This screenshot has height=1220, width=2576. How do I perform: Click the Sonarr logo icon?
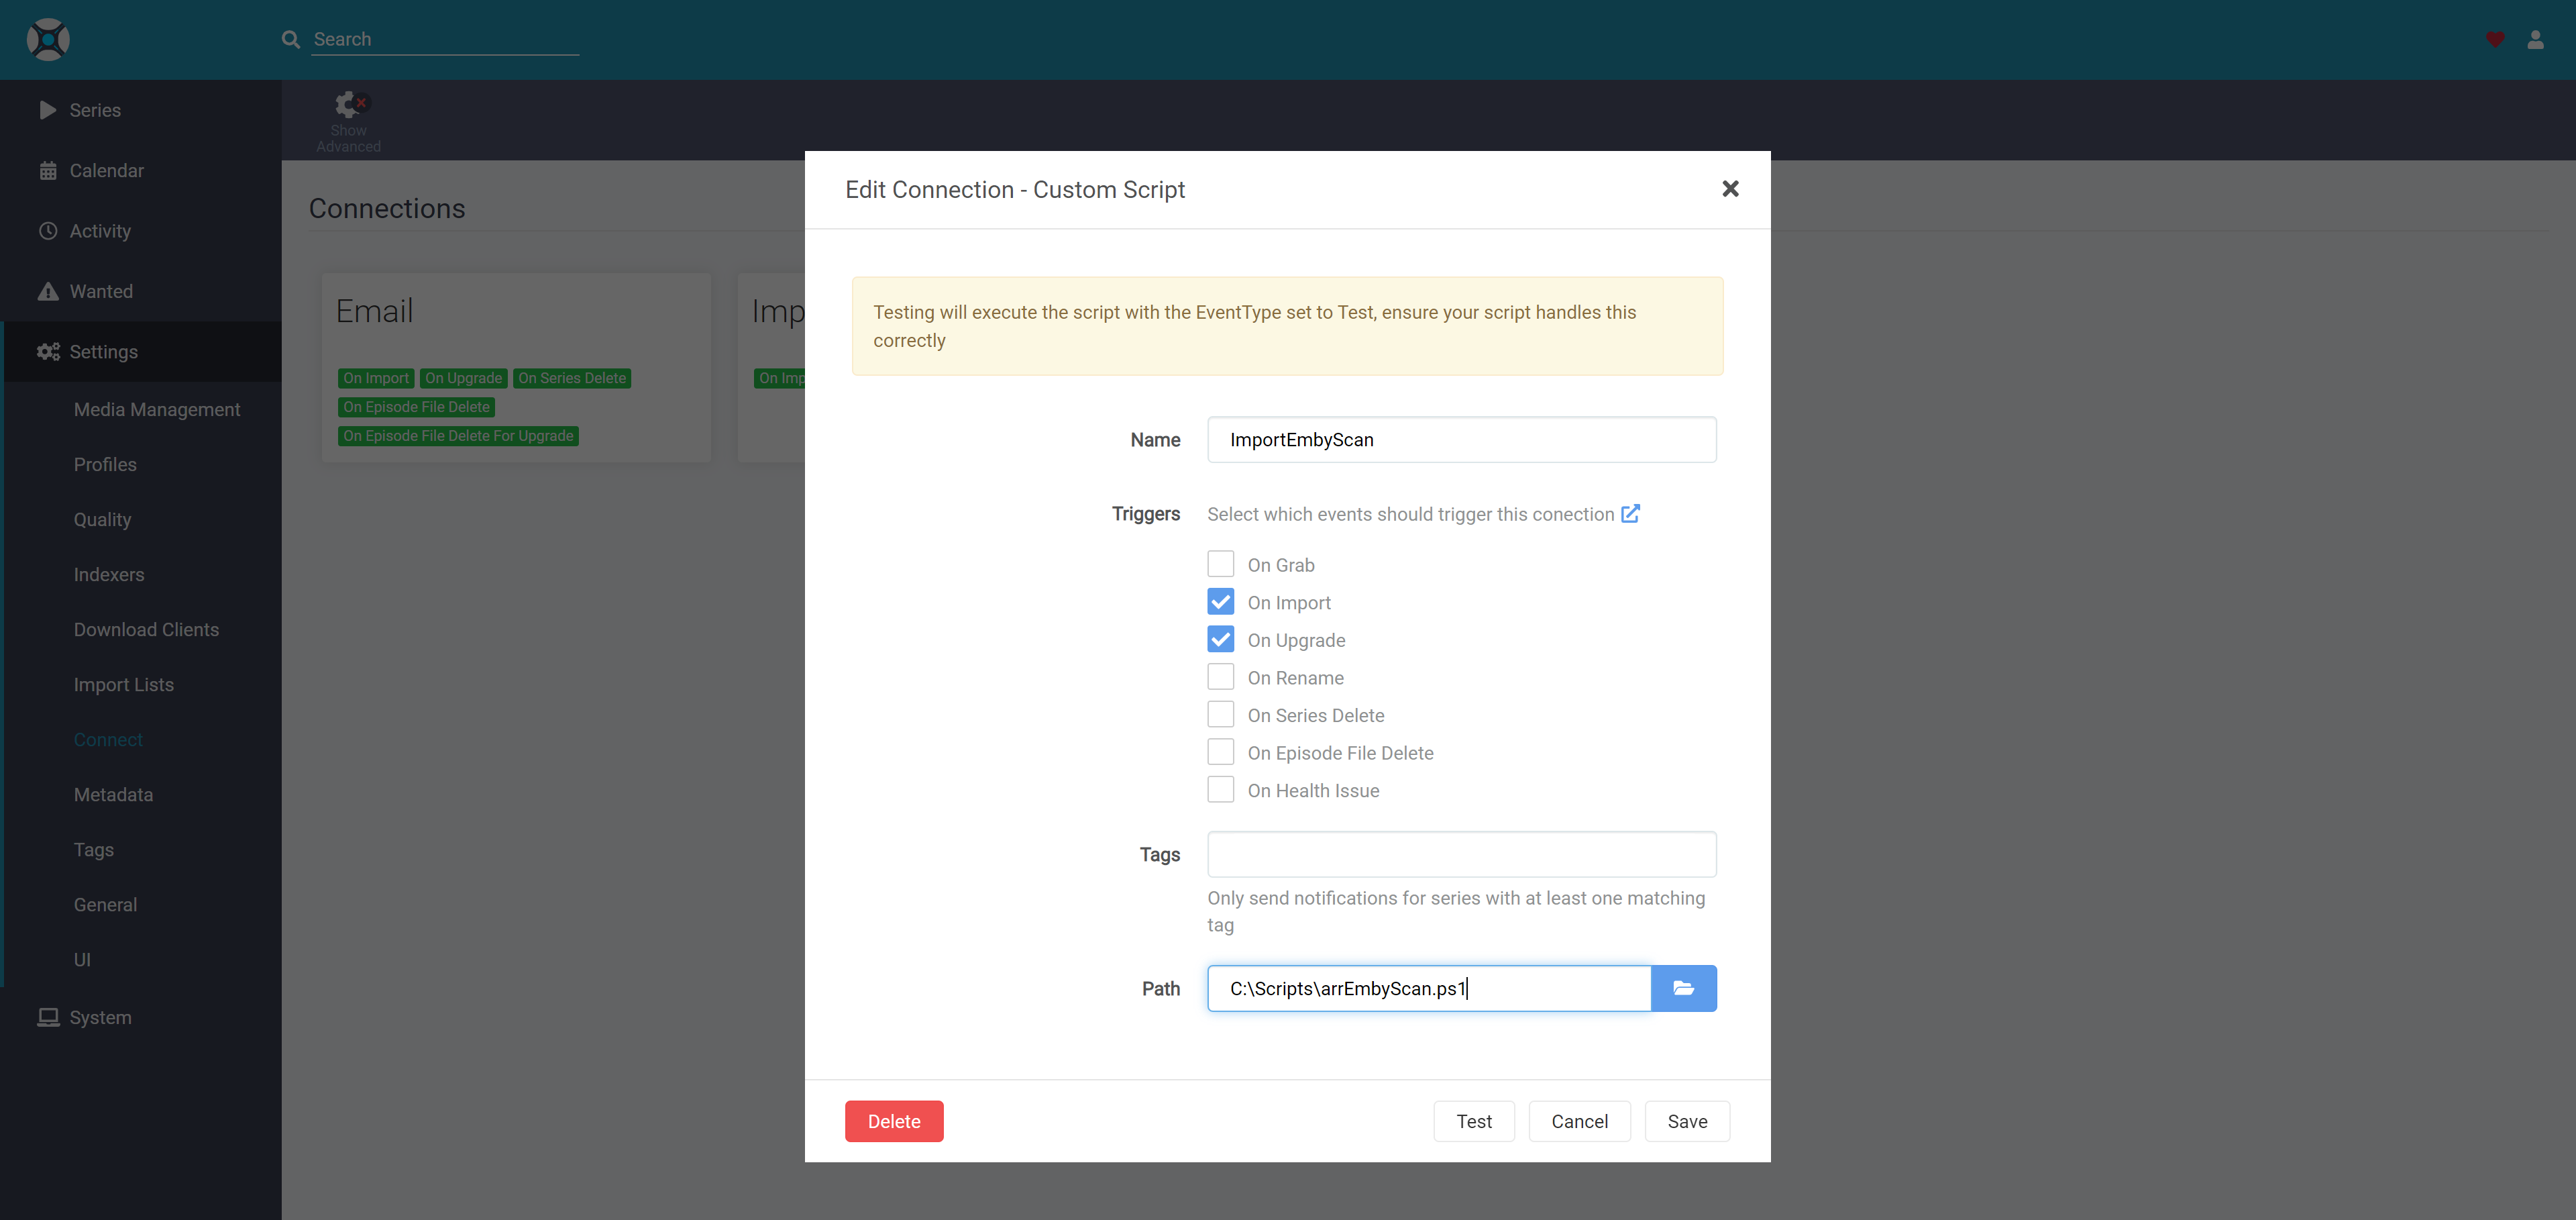coord(47,39)
